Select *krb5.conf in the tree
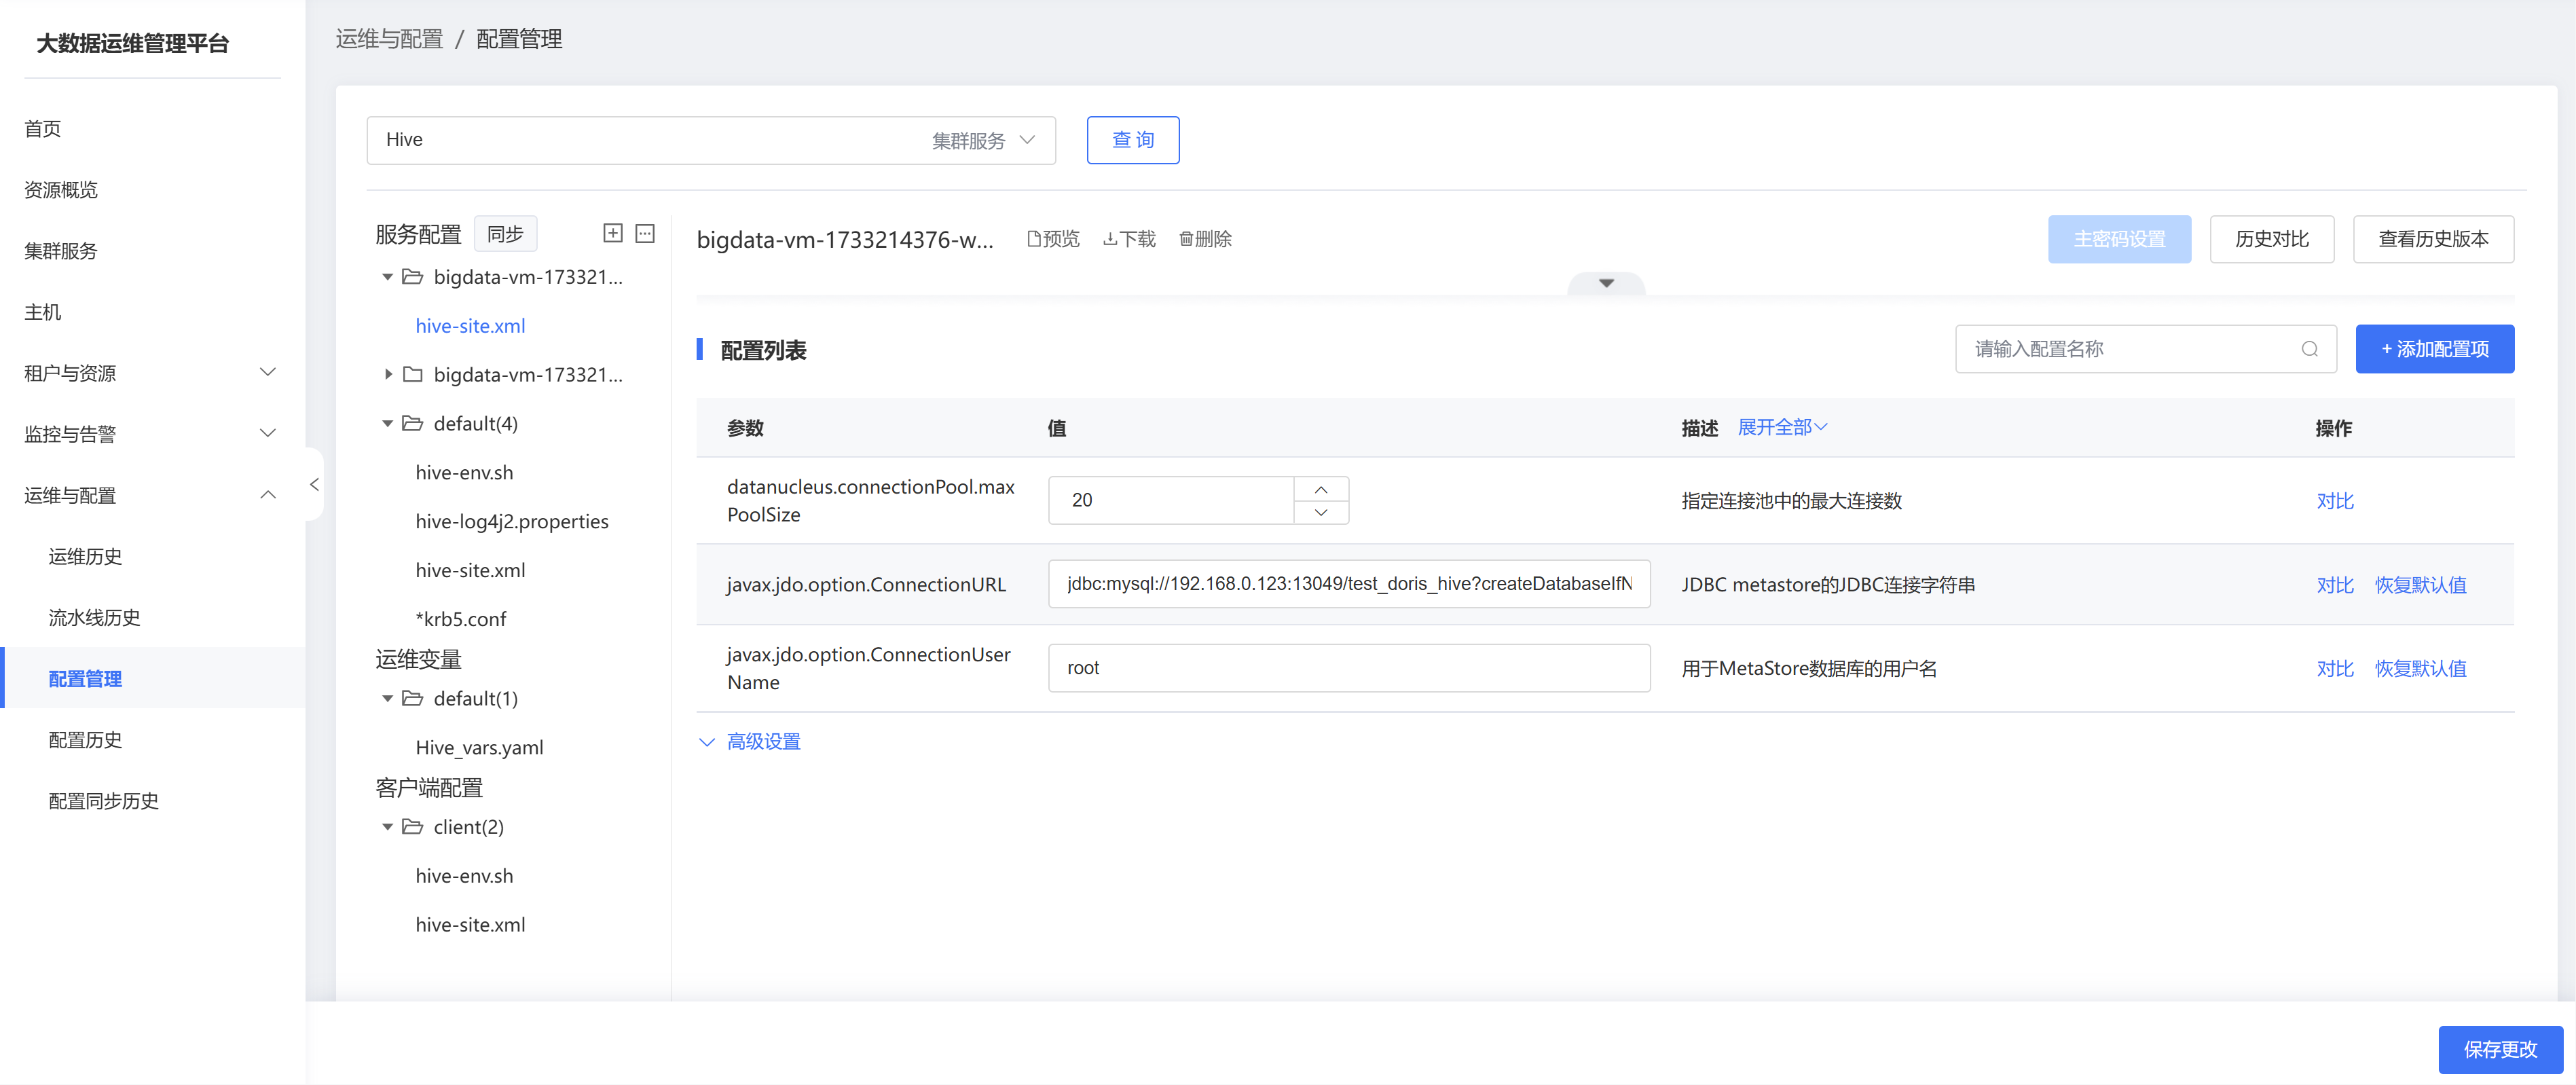This screenshot has height=1085, width=2576. coord(460,620)
